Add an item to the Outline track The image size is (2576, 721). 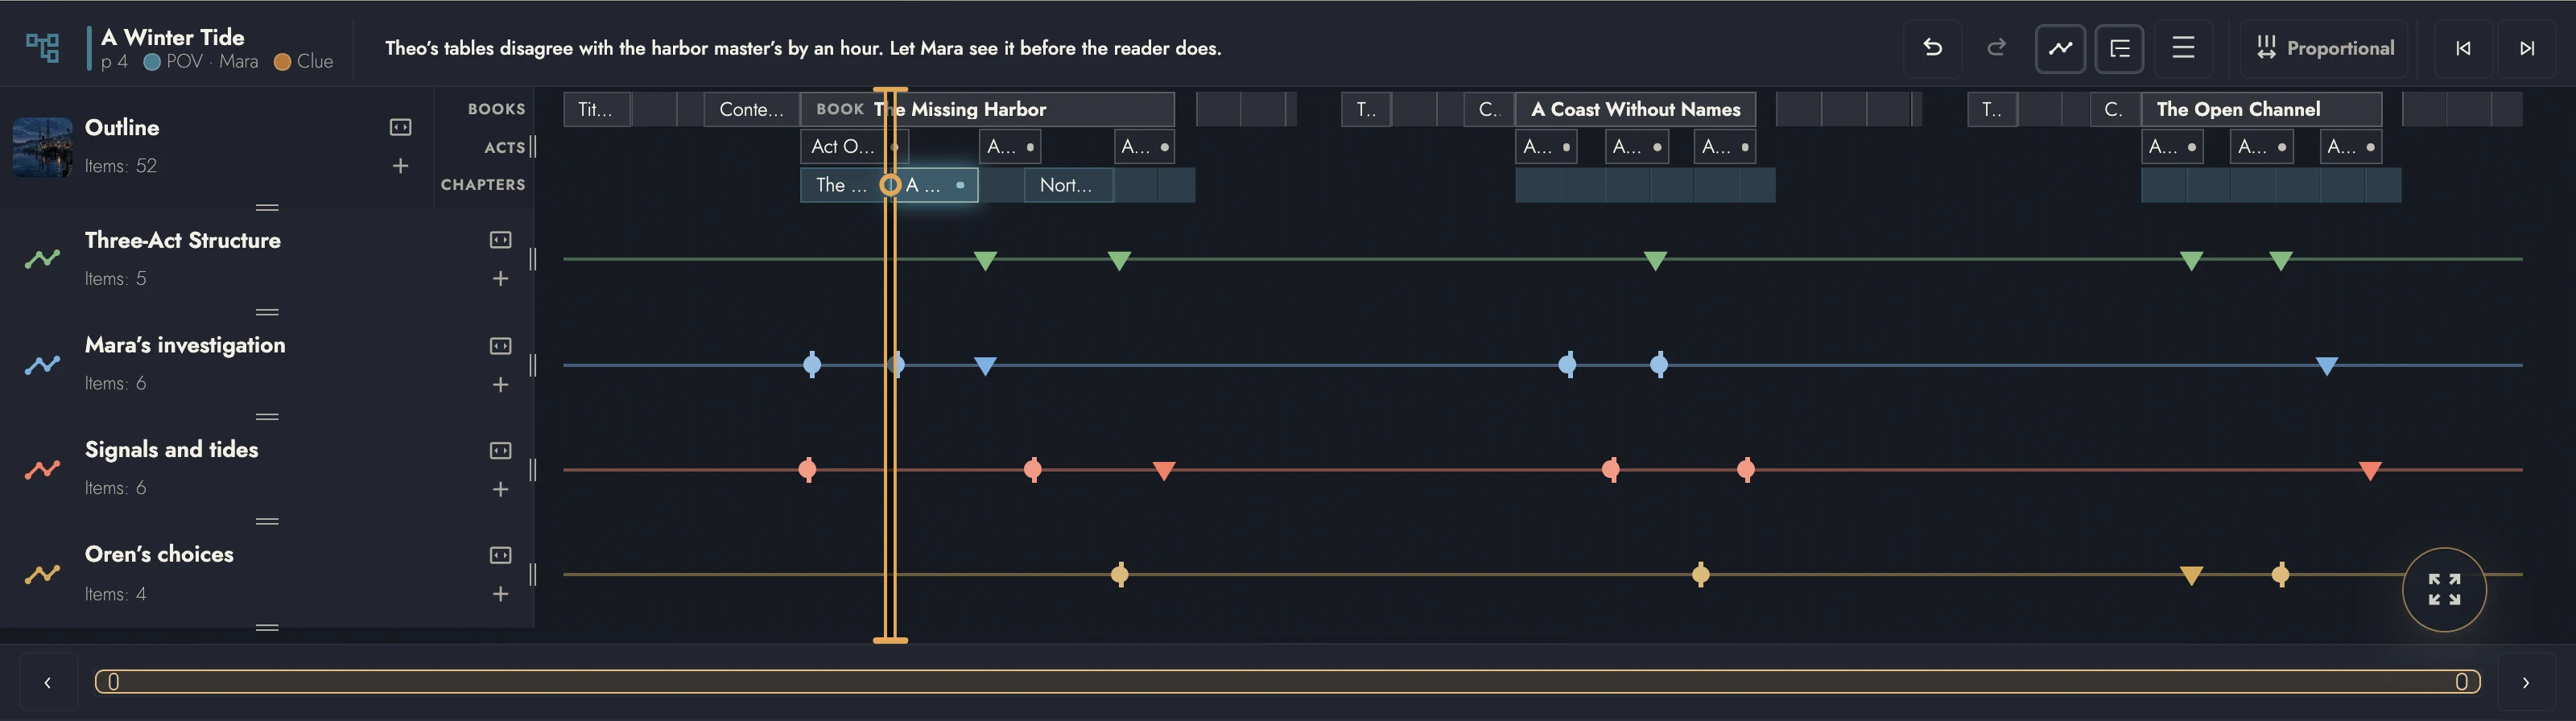pyautogui.click(x=400, y=166)
